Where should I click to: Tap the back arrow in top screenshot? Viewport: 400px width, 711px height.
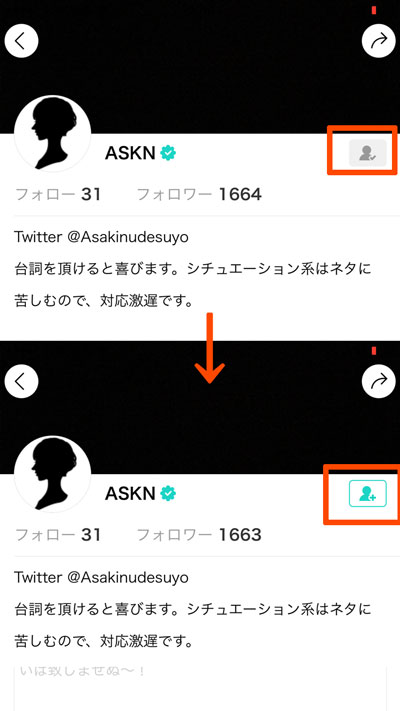[x=21, y=41]
